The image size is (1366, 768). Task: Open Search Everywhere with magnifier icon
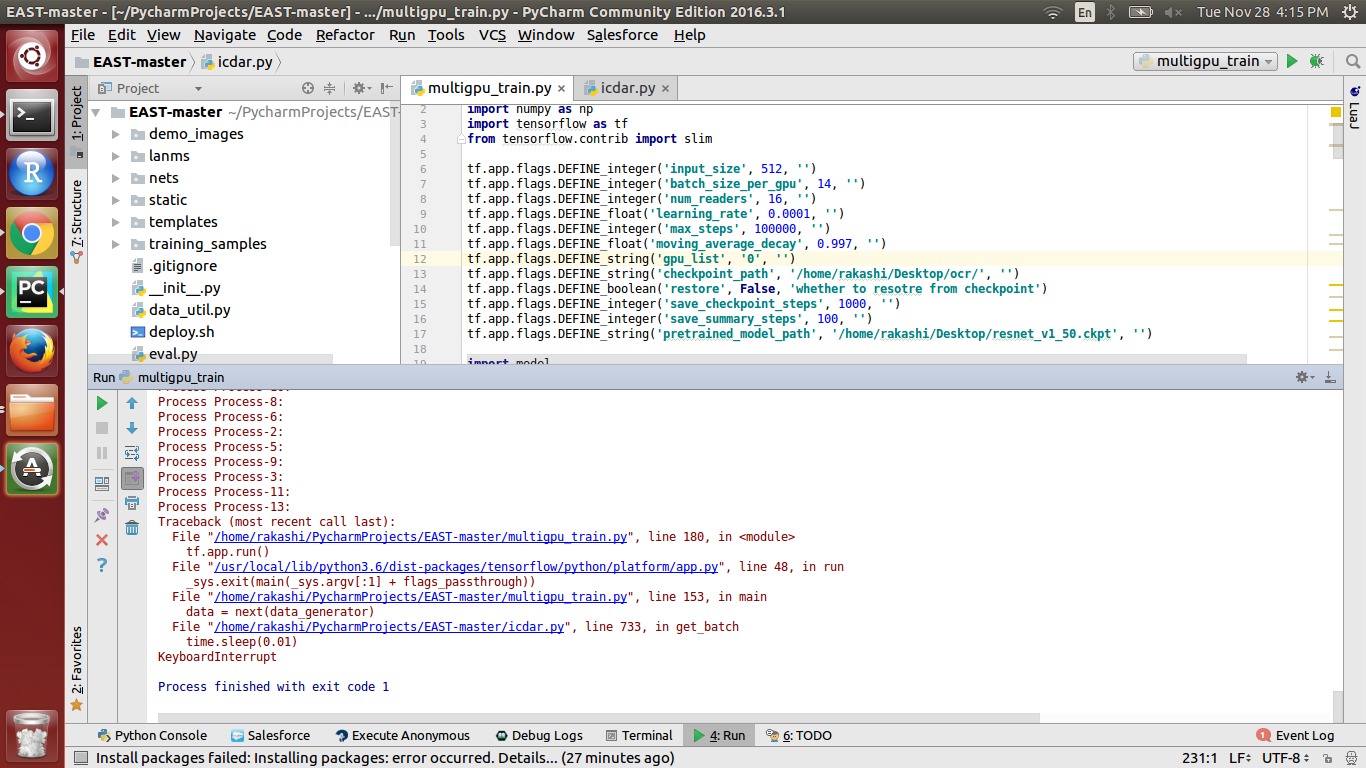pyautogui.click(x=1352, y=61)
